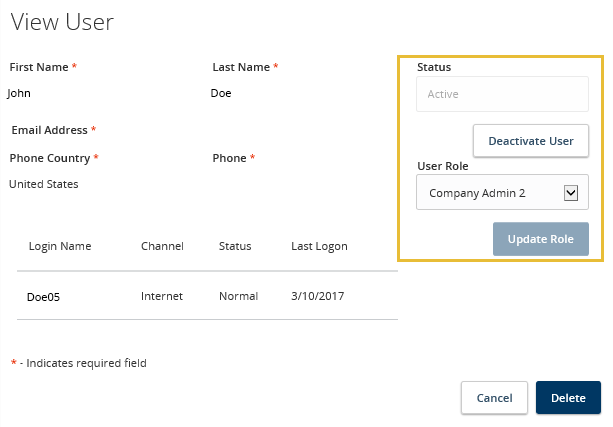Select the Company Admin 2 combo box
613x427 pixels.
click(x=490, y=193)
